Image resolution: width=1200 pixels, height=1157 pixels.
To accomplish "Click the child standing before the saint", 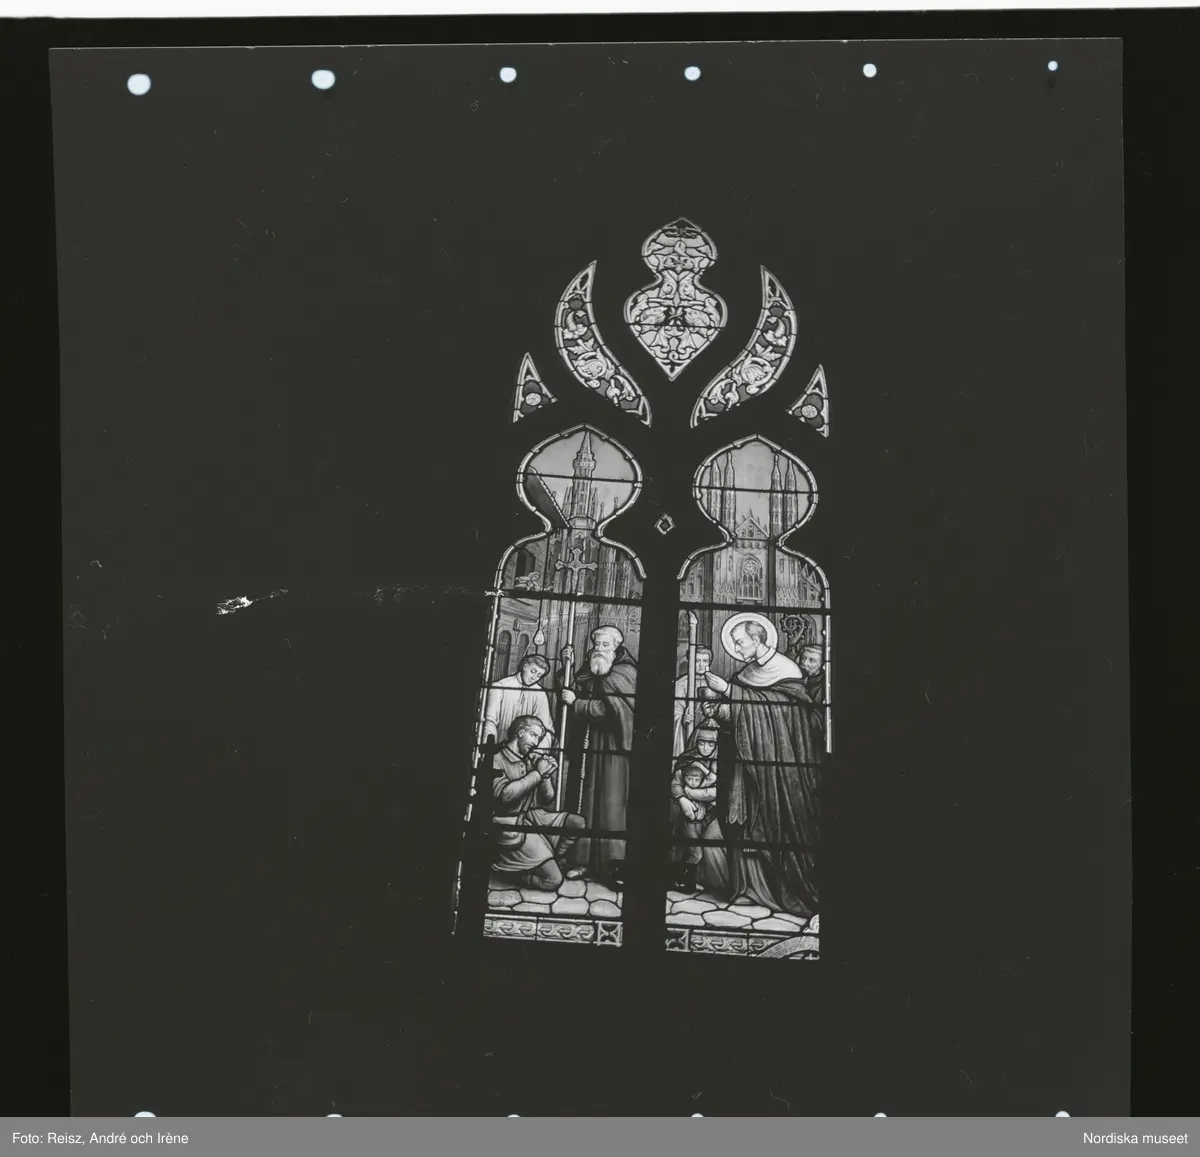I will 691,805.
